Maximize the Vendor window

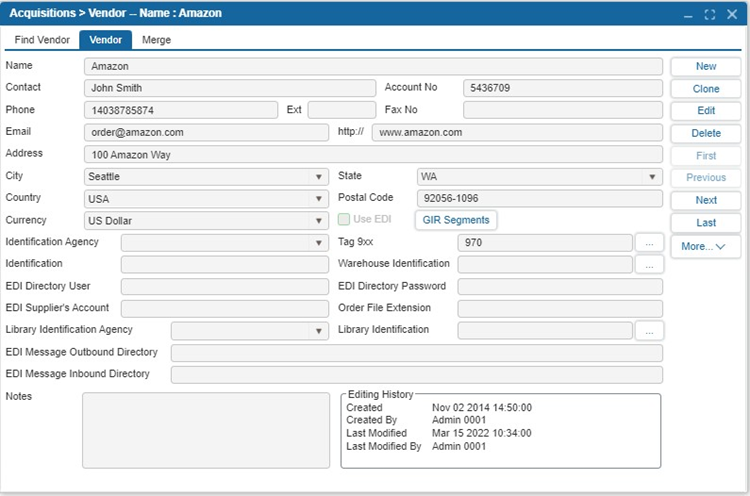click(x=710, y=14)
